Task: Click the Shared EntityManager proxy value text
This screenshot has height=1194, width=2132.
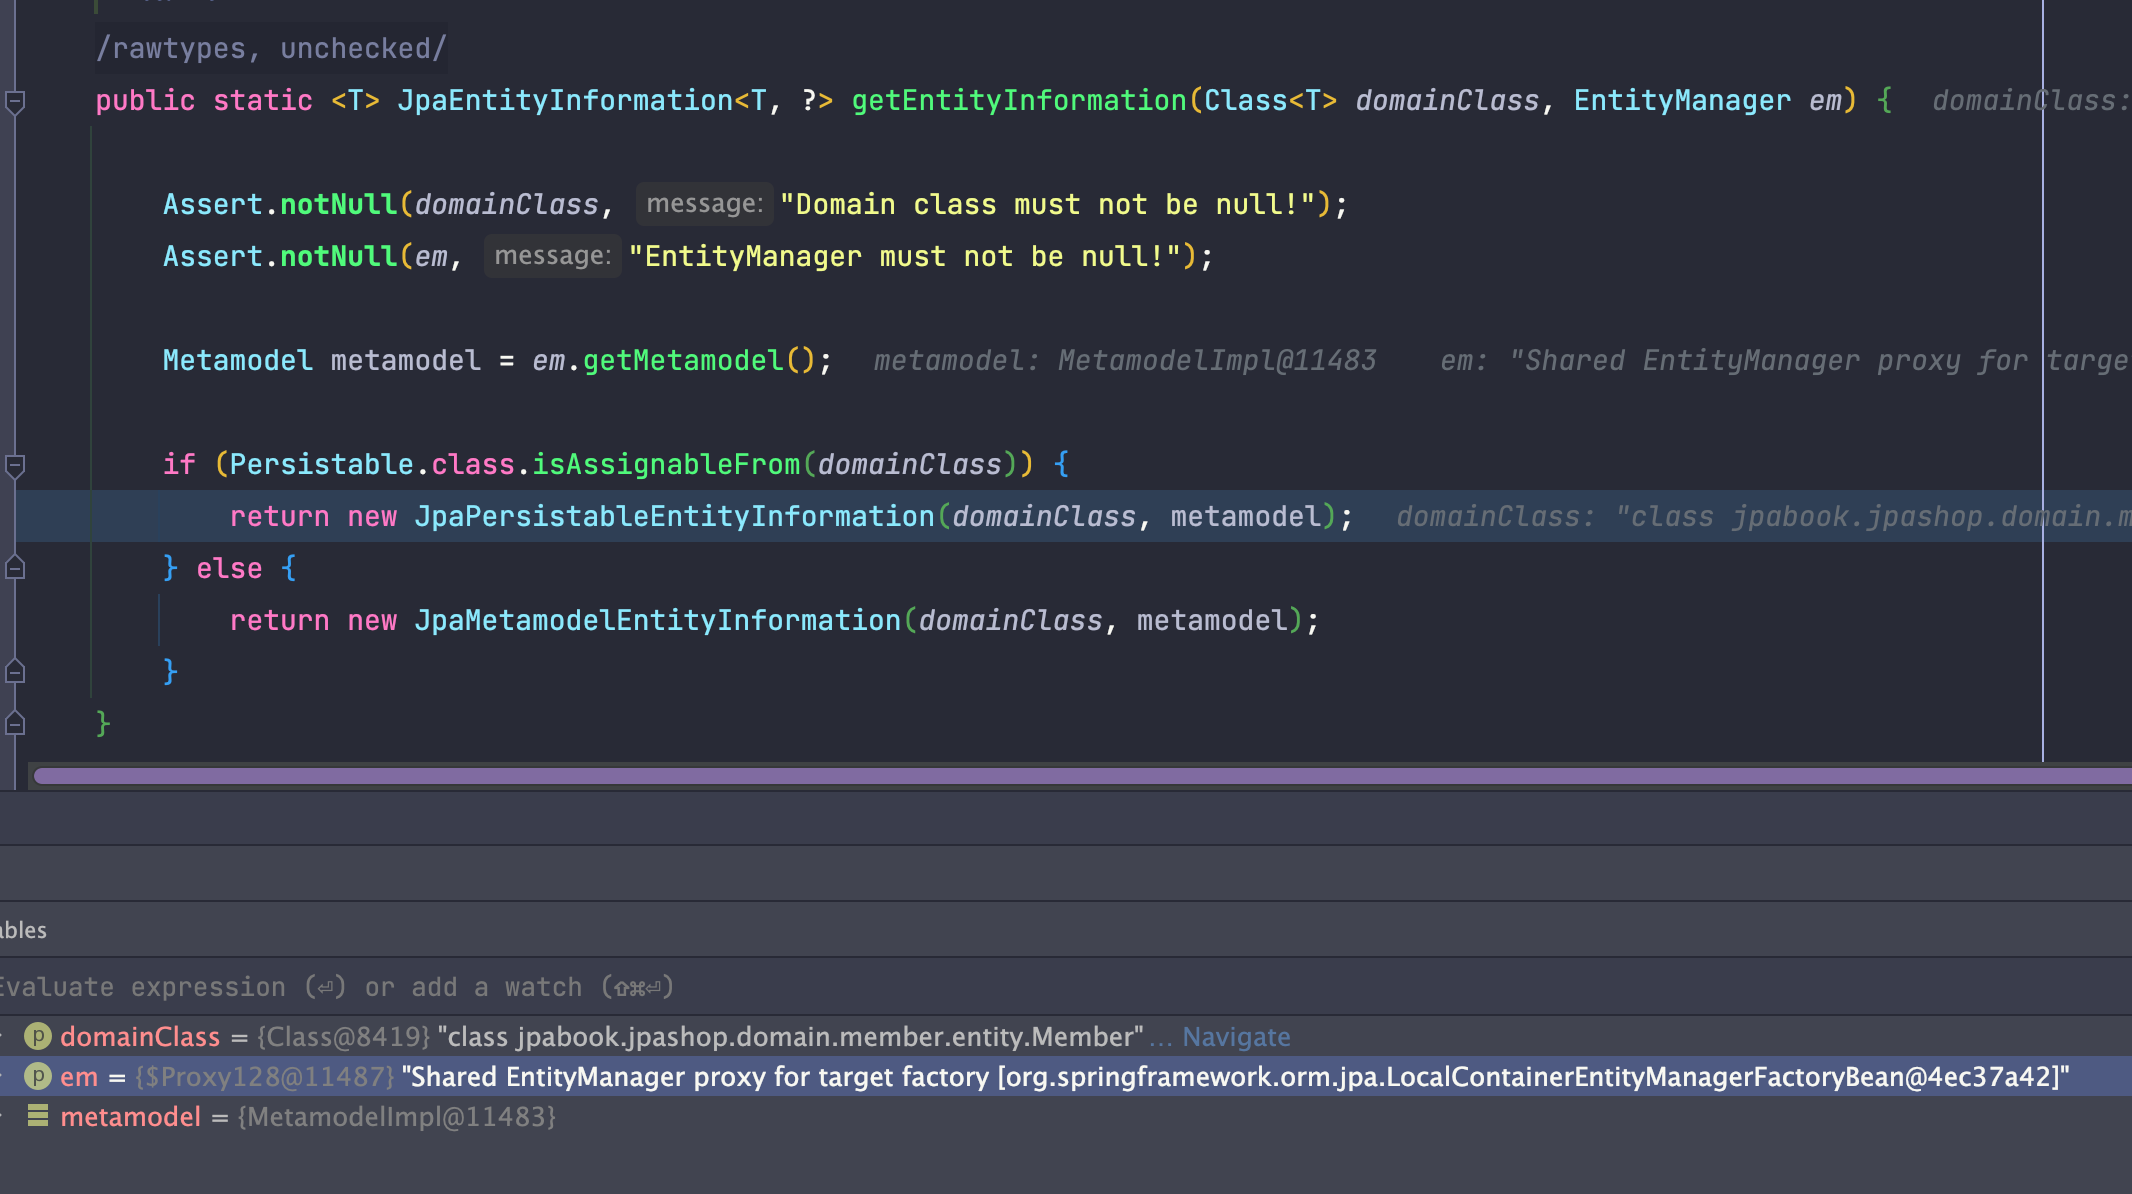Action: point(1234,1077)
